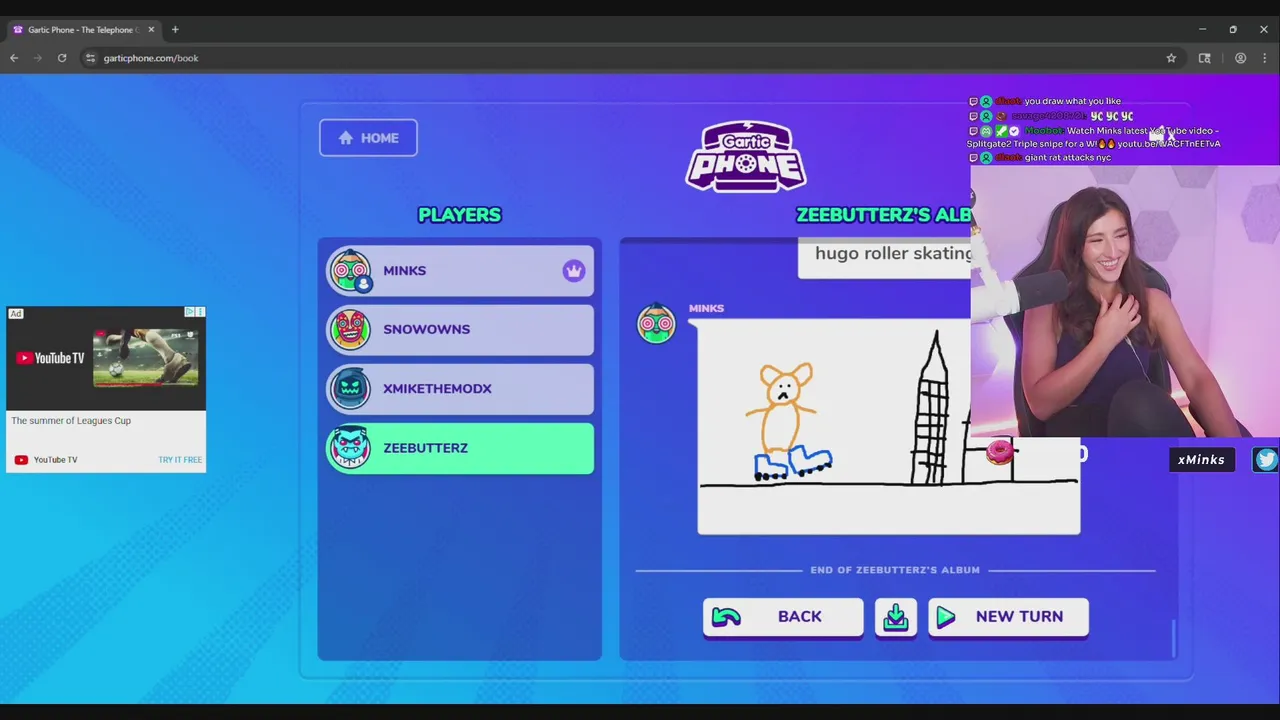The width and height of the screenshot is (1280, 720).
Task: Click the album scrollbar on the right edge
Action: [x=1173, y=637]
